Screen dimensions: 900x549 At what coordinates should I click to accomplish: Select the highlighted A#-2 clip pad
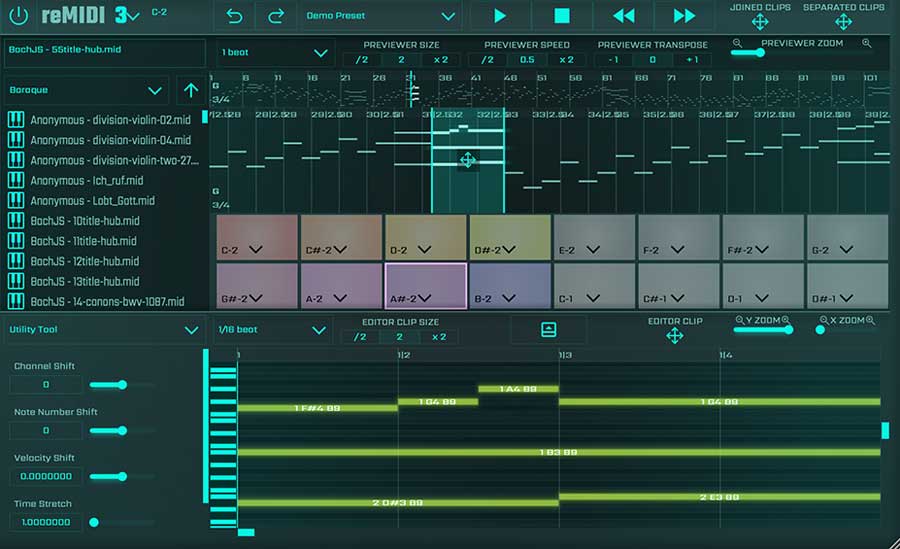(x=425, y=286)
